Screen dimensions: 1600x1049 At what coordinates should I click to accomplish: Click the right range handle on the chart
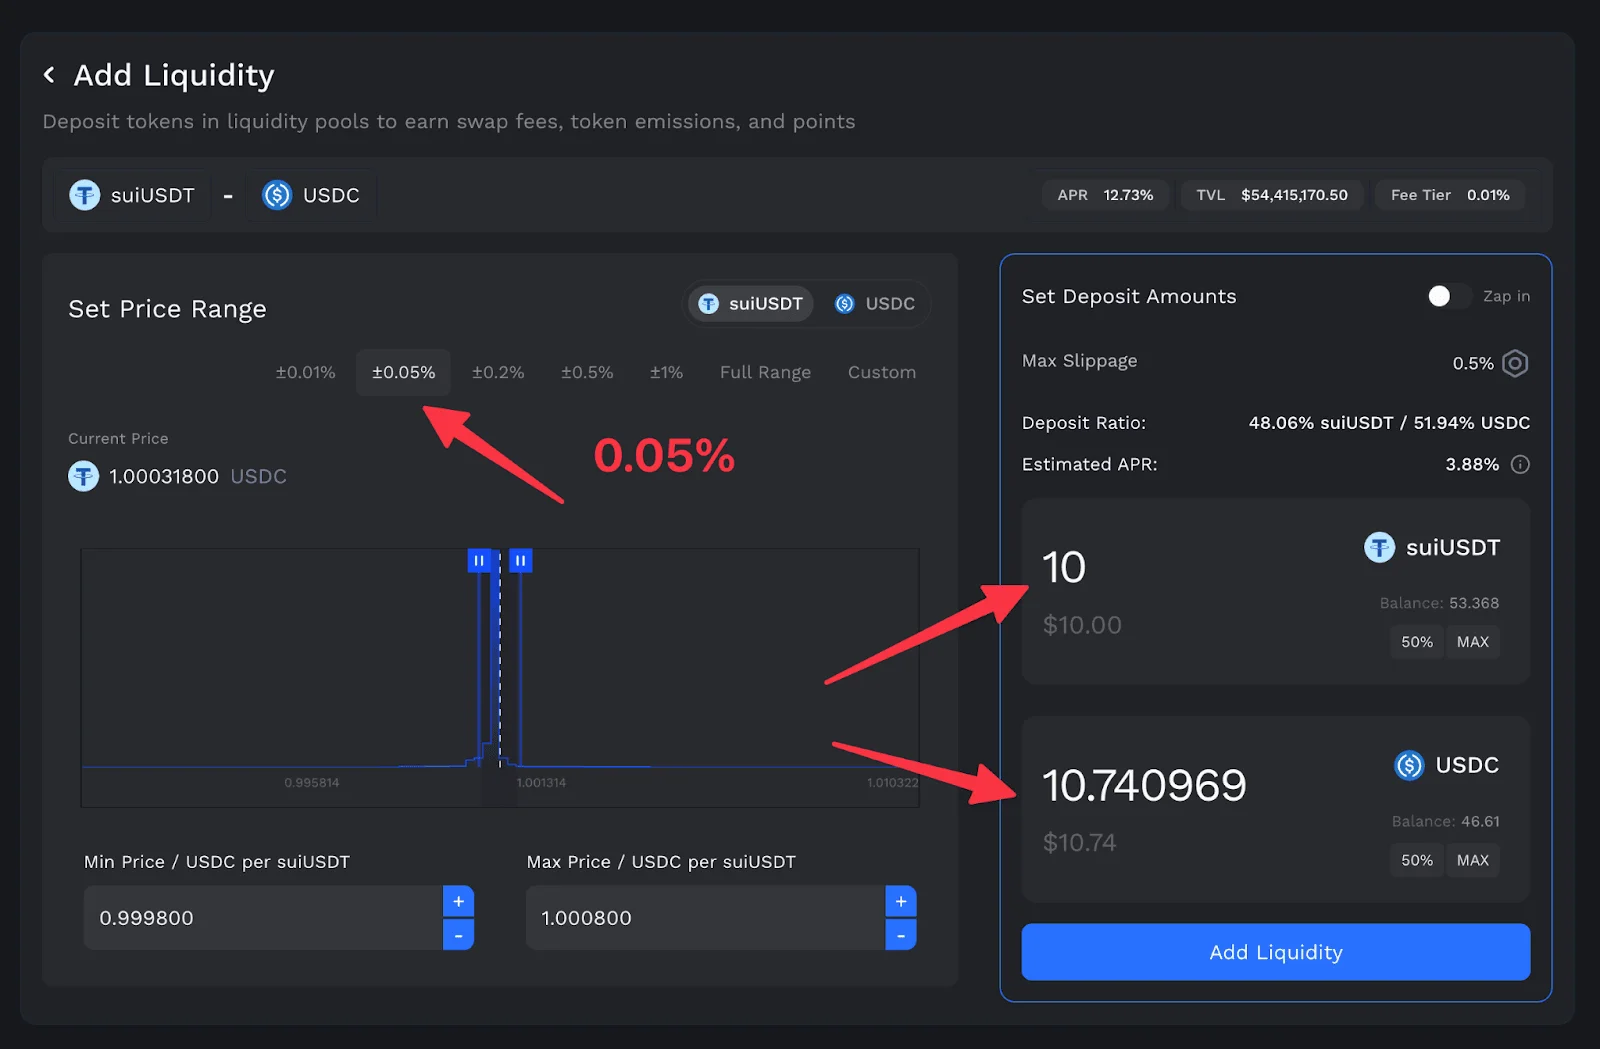[x=520, y=560]
